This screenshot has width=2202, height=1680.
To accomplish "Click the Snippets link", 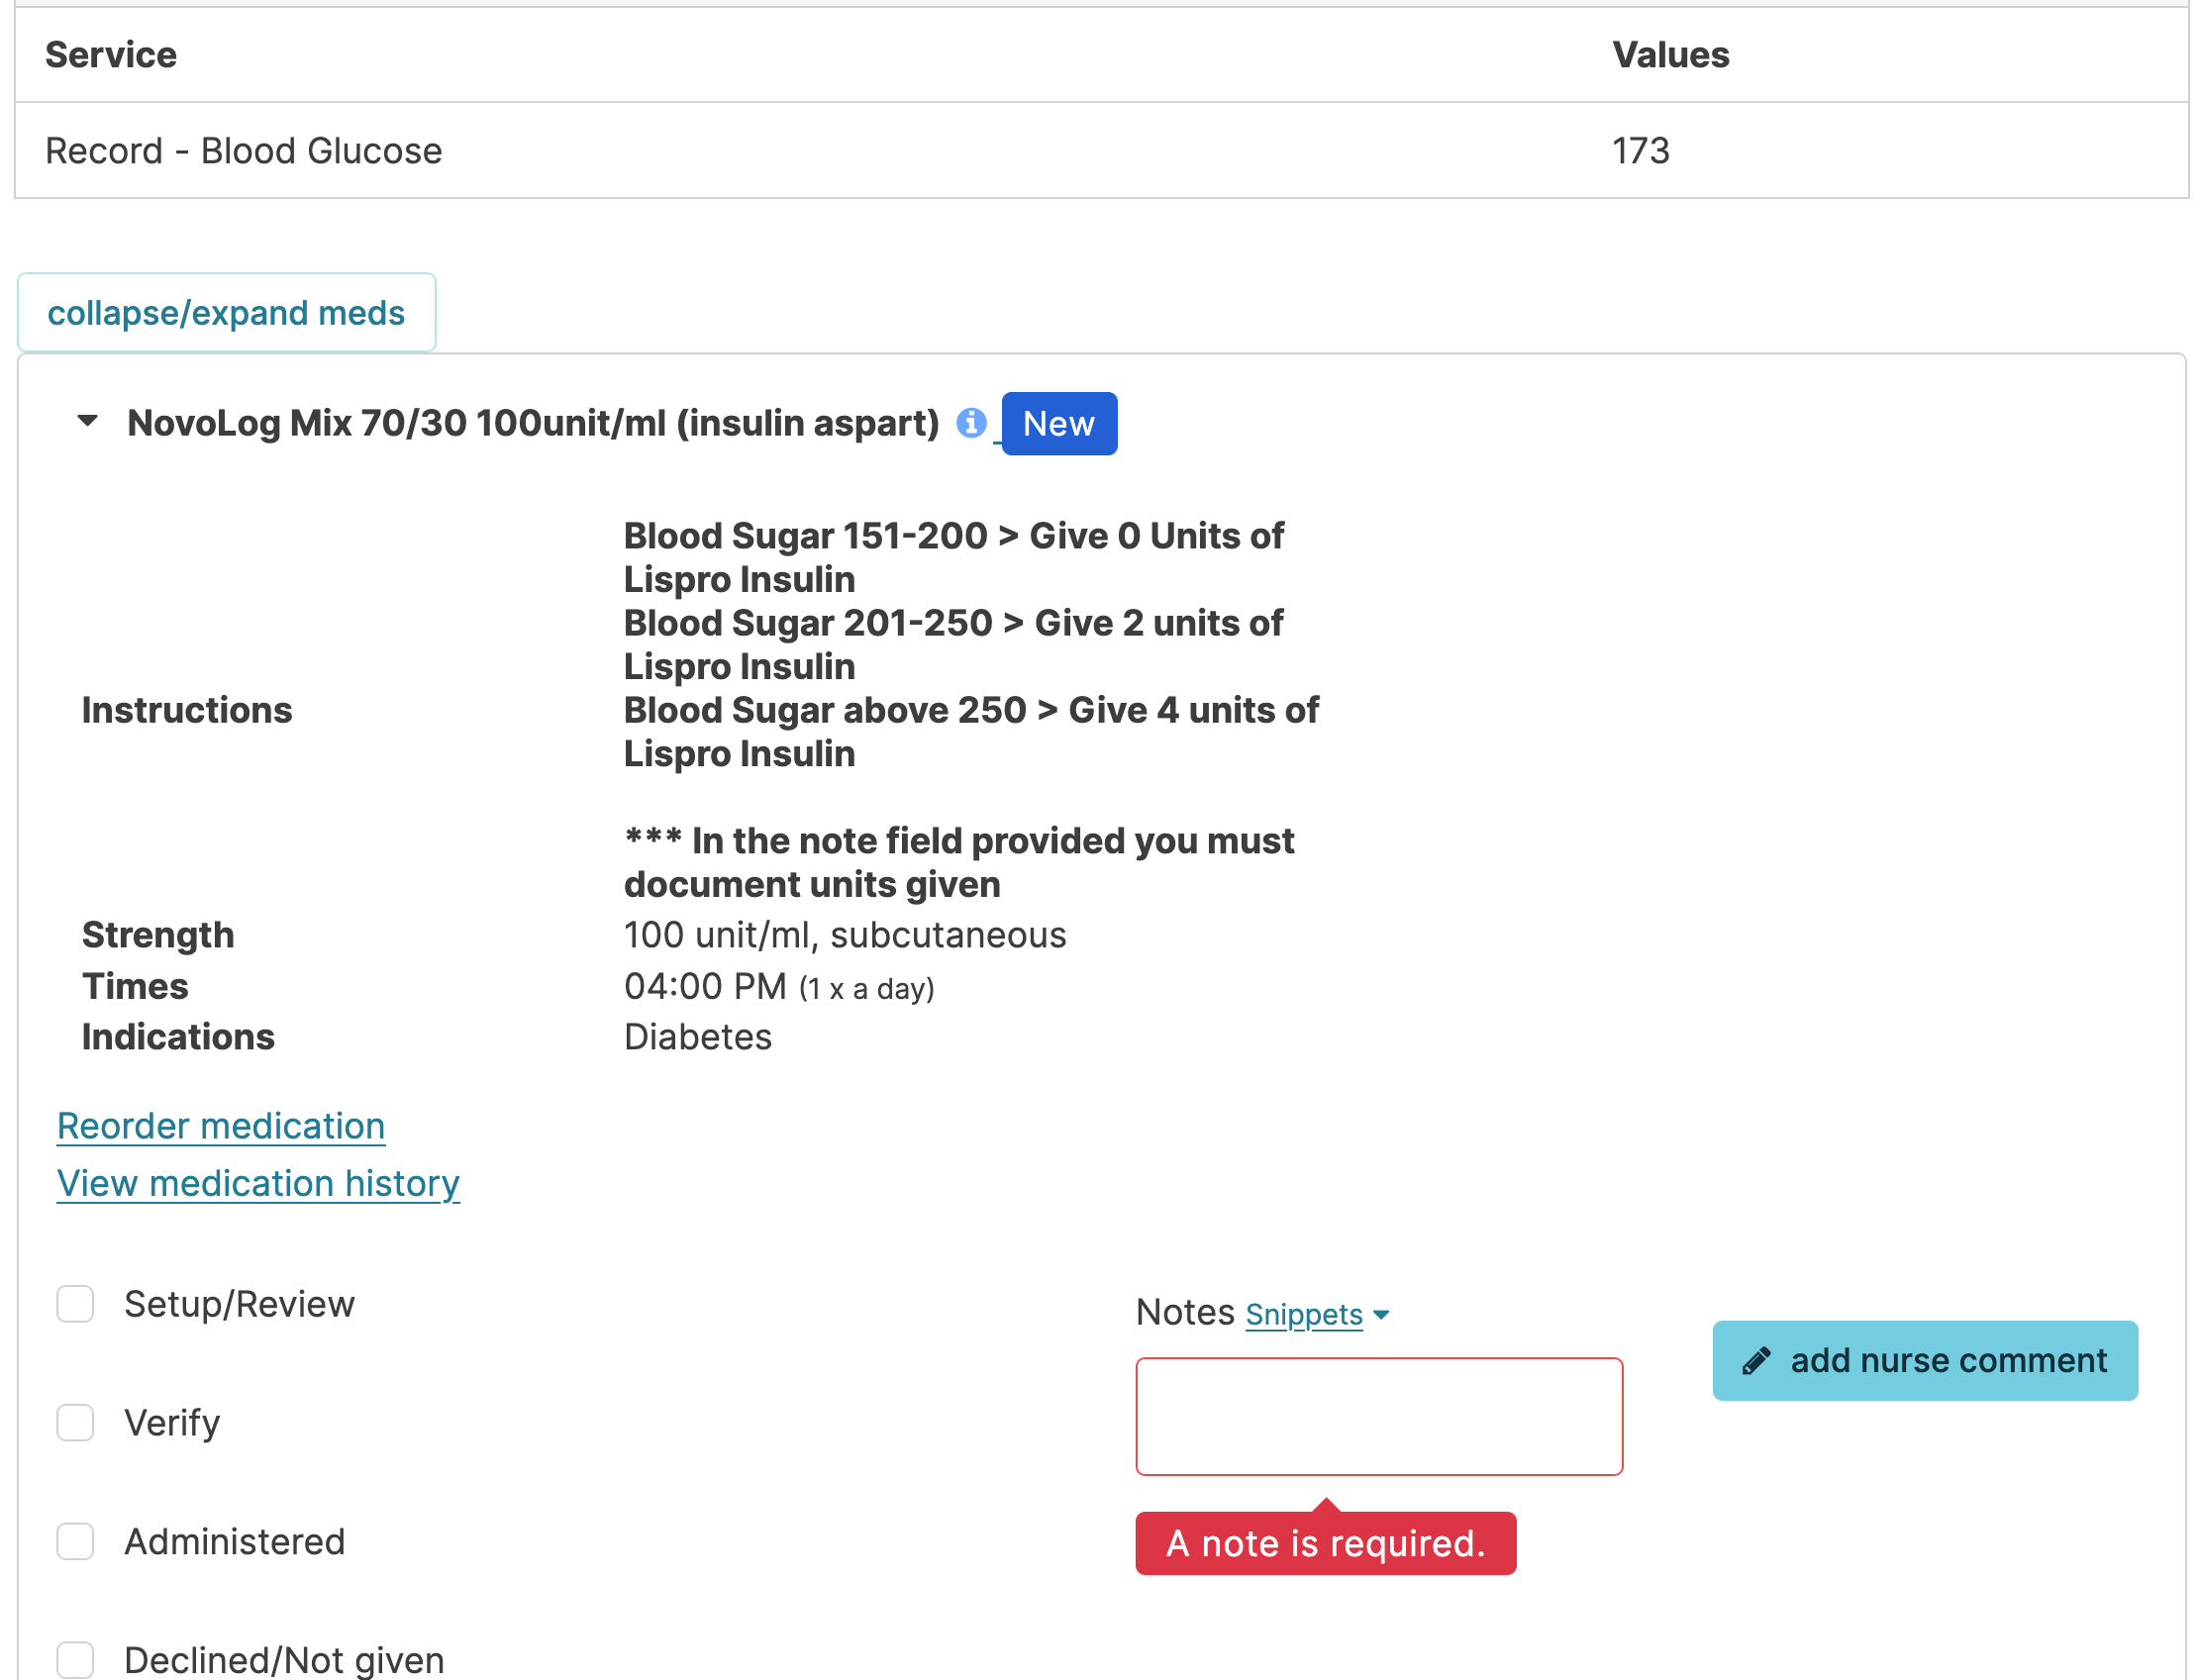I will [1304, 1315].
